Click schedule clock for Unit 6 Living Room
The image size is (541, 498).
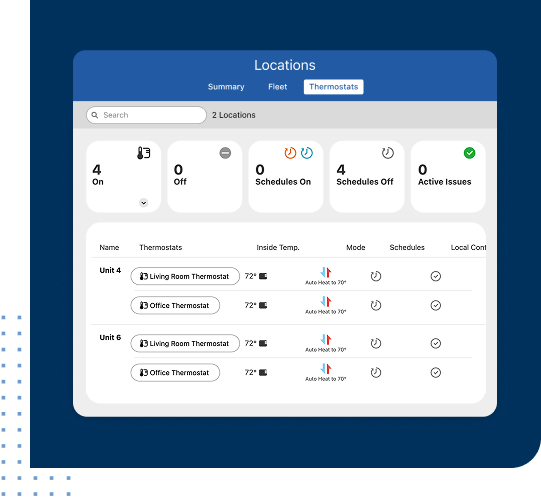(376, 343)
